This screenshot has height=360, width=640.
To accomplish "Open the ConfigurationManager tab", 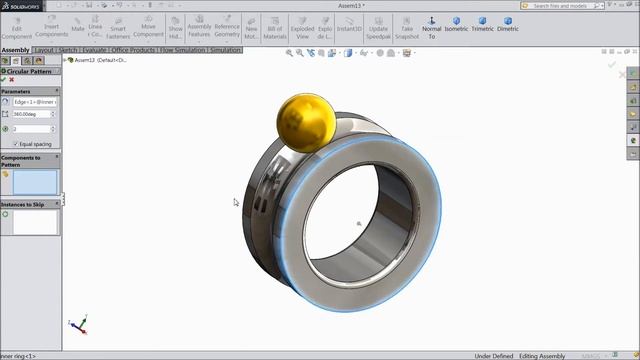I will pyautogui.click(x=27, y=61).
